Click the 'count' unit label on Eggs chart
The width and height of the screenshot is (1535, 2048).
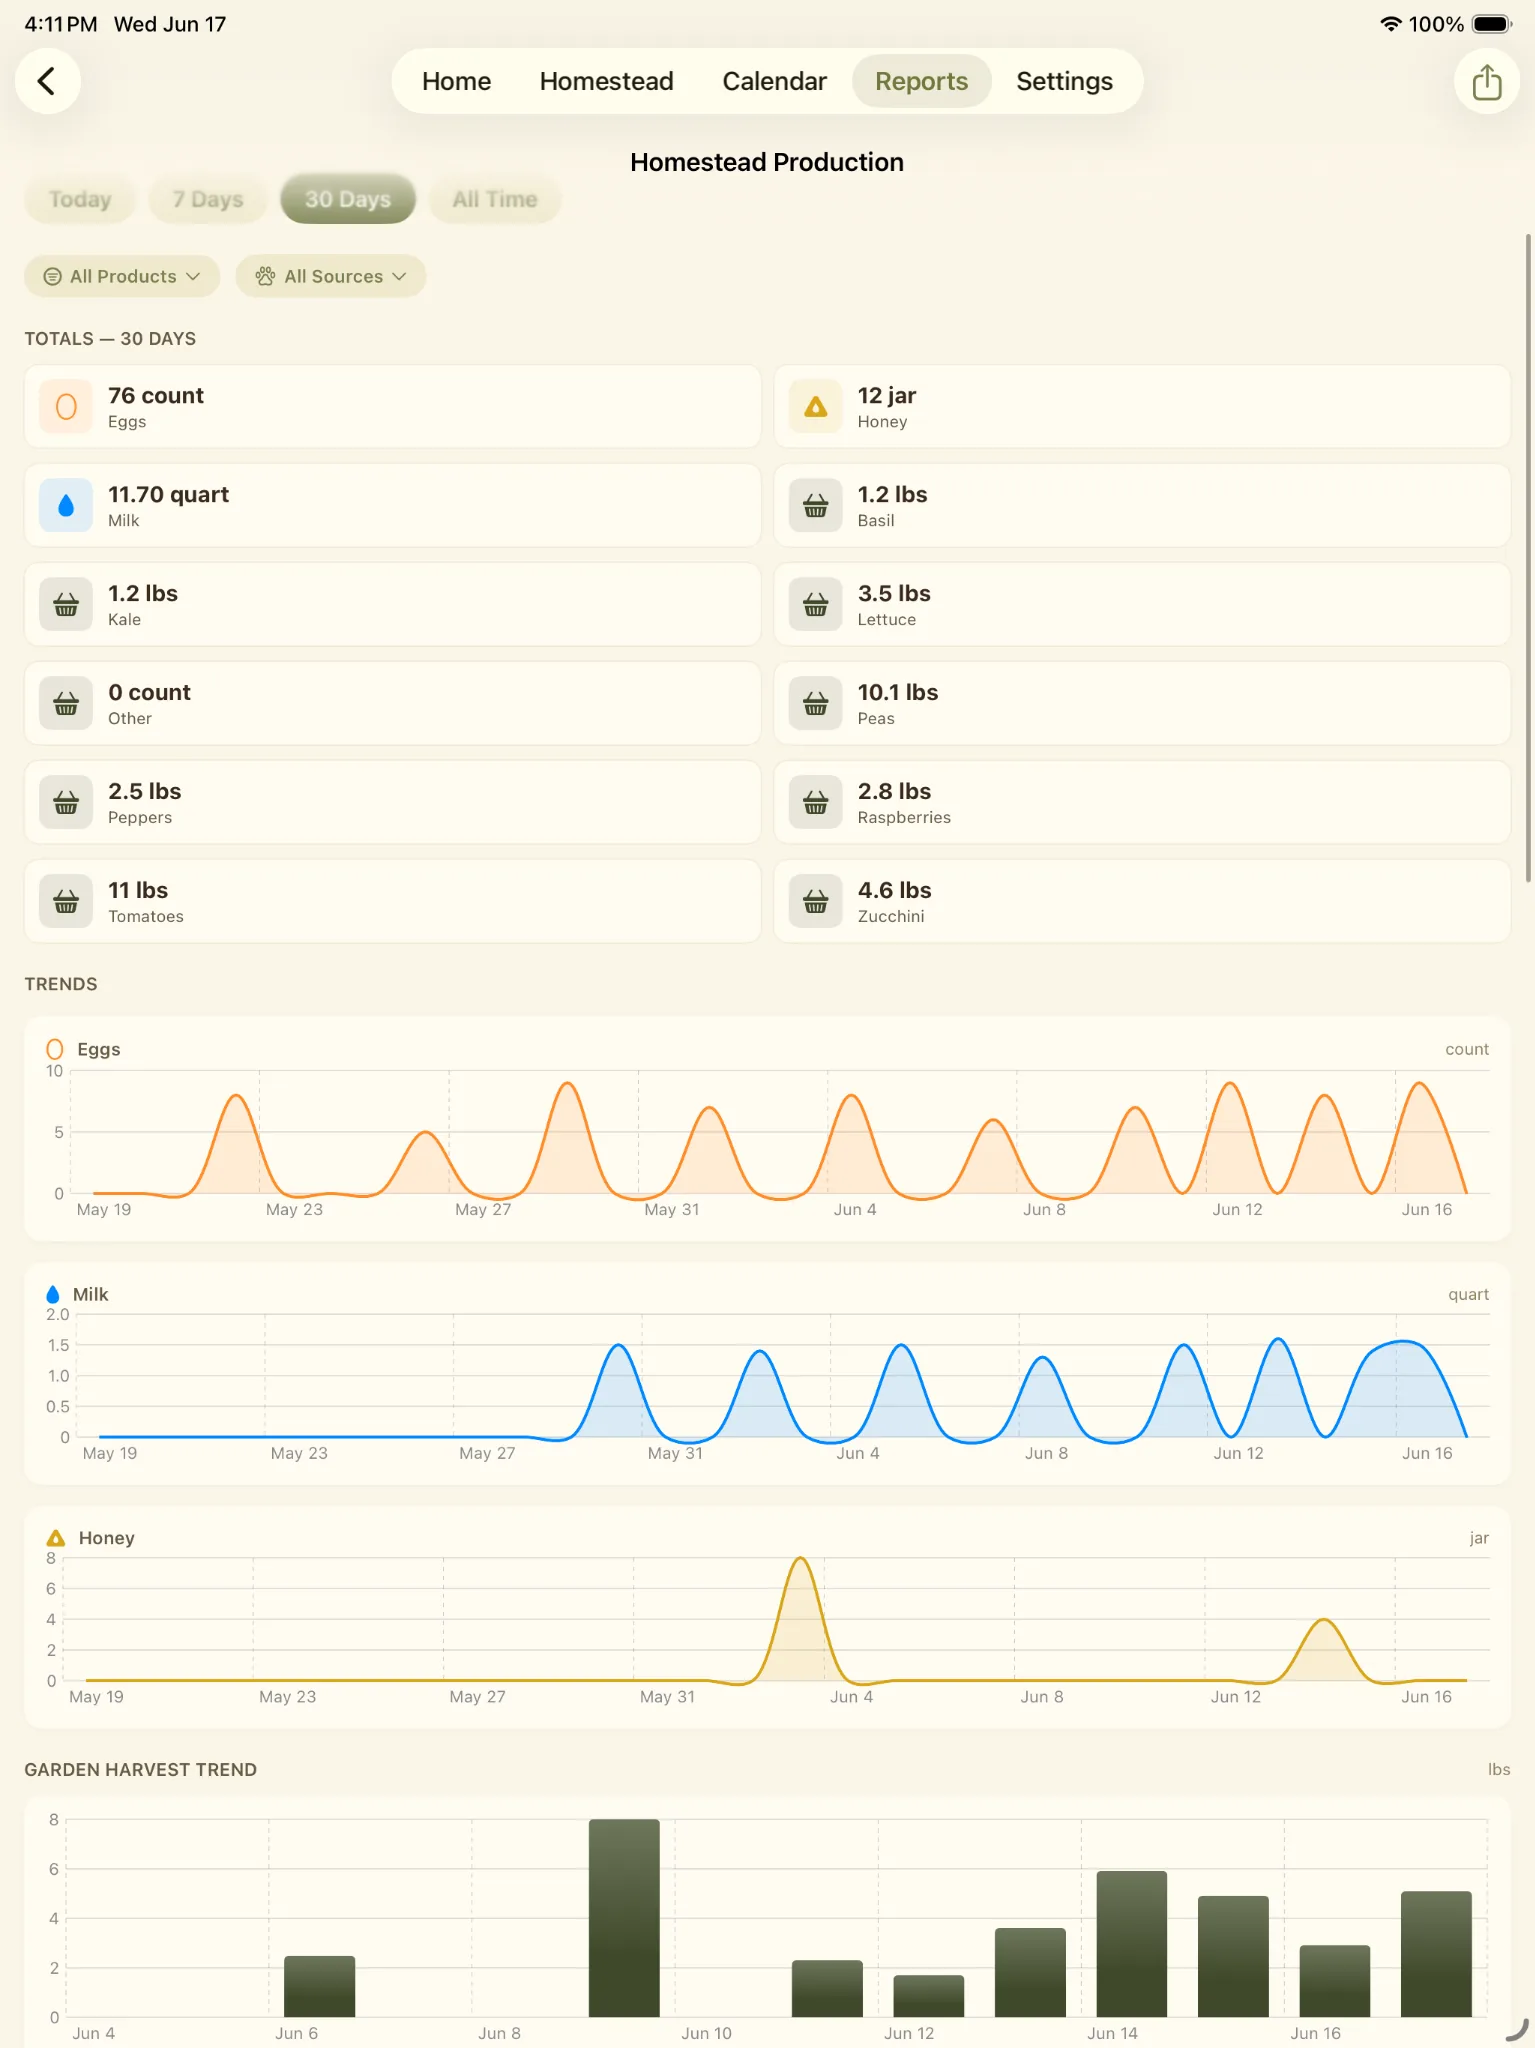click(1467, 1049)
